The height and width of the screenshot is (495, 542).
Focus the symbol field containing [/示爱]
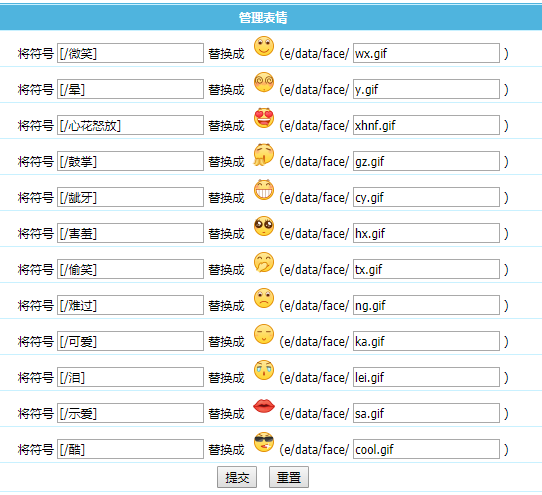point(130,413)
